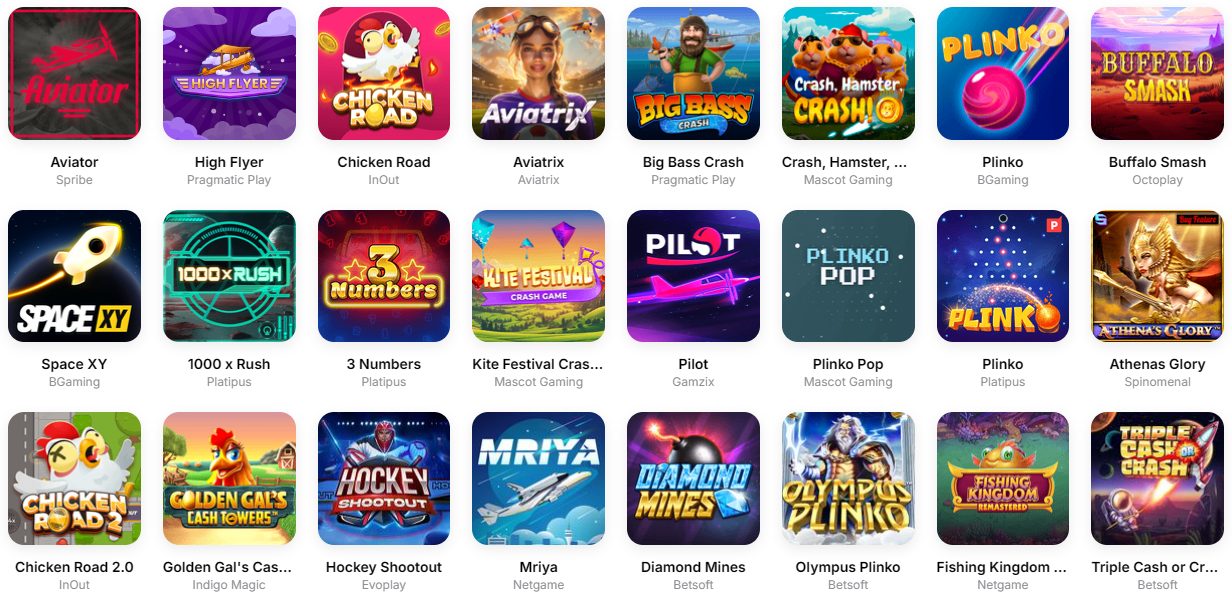Open the Space XY rocket icon
The height and width of the screenshot is (609, 1232).
74,276
